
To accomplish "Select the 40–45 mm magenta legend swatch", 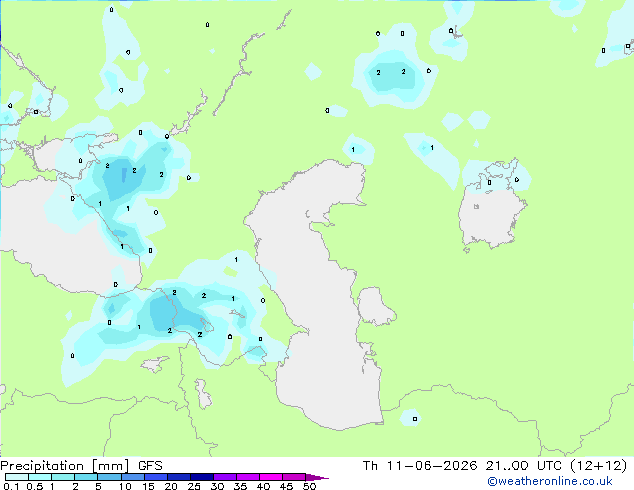I will (x=271, y=477).
